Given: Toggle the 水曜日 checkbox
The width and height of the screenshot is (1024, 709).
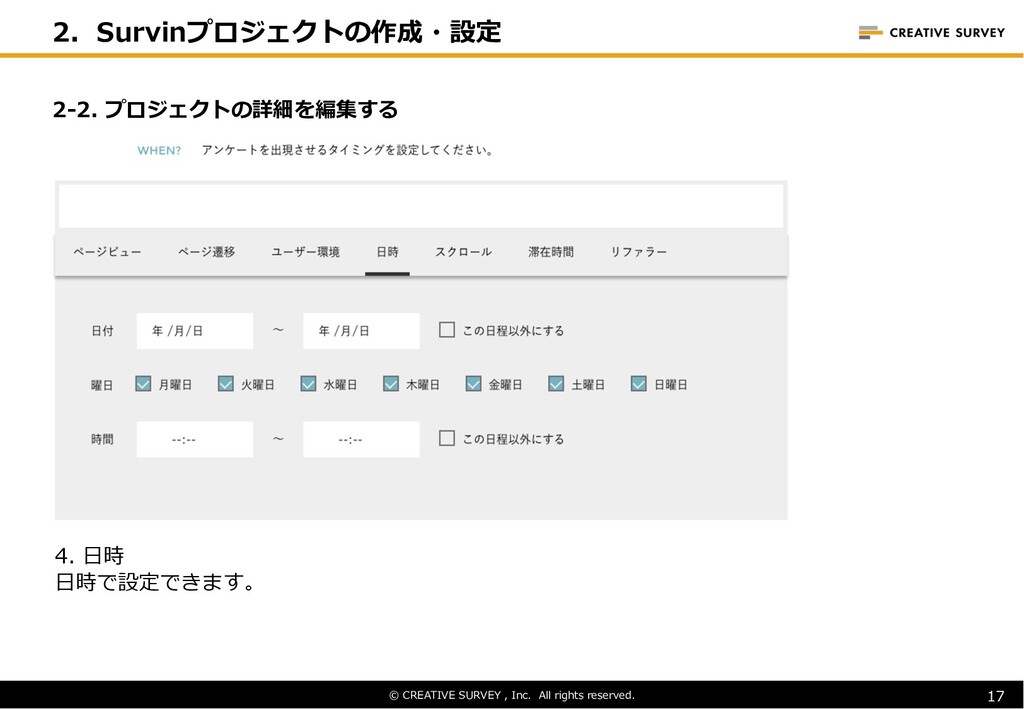Looking at the screenshot, I should [308, 384].
